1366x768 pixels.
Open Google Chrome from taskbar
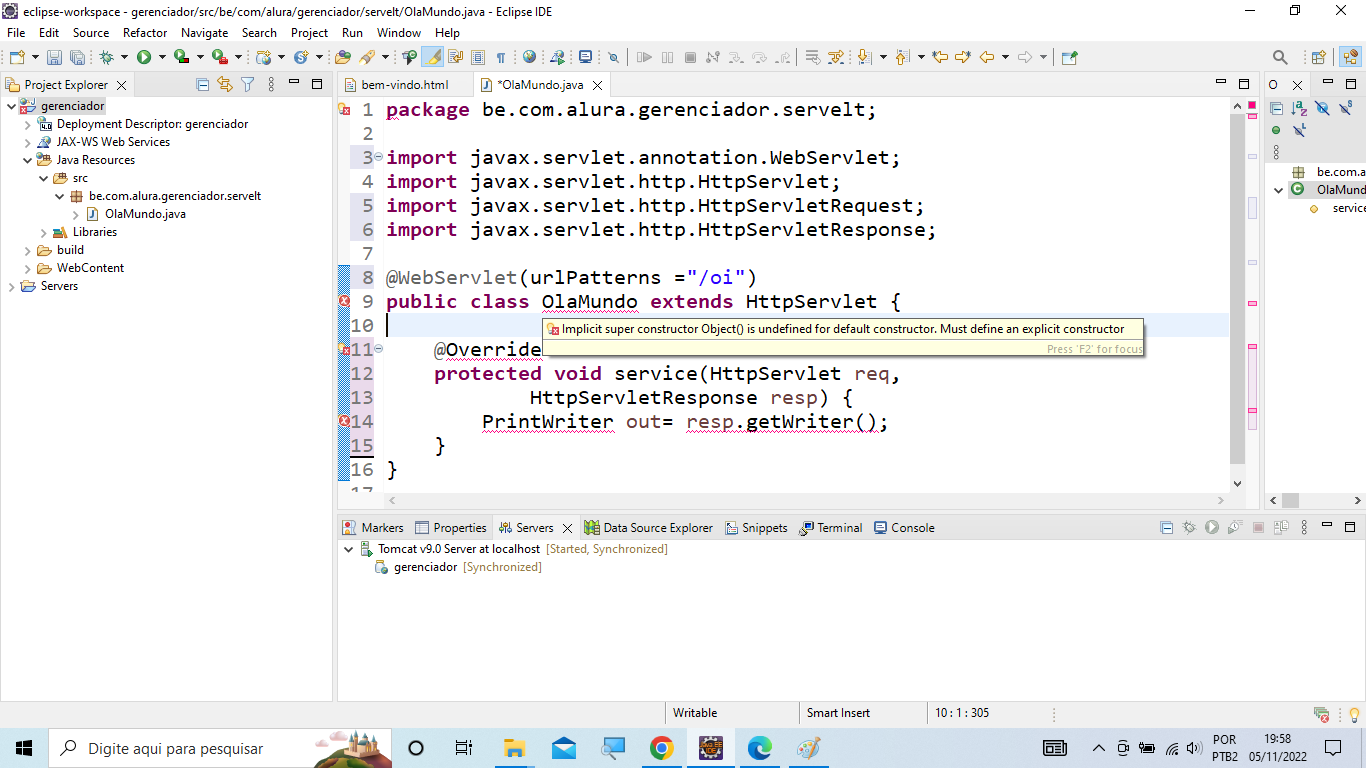[661, 748]
